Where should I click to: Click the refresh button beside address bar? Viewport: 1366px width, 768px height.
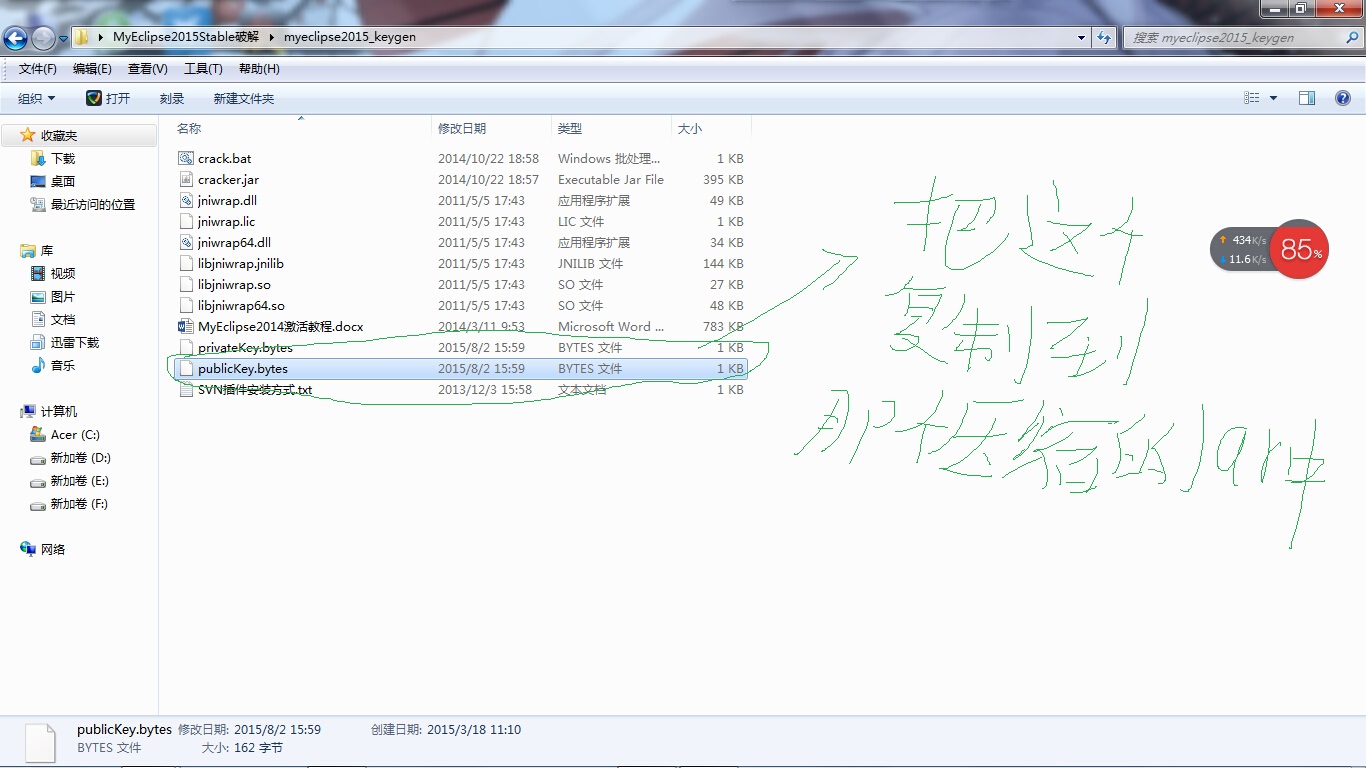(x=1104, y=37)
